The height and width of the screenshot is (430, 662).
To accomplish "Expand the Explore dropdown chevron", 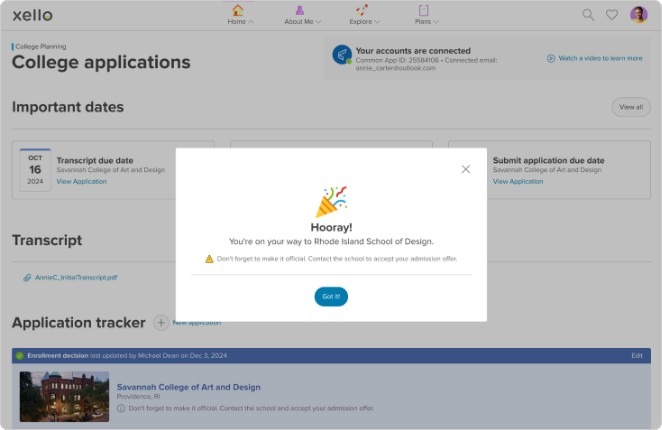I will (x=377, y=22).
